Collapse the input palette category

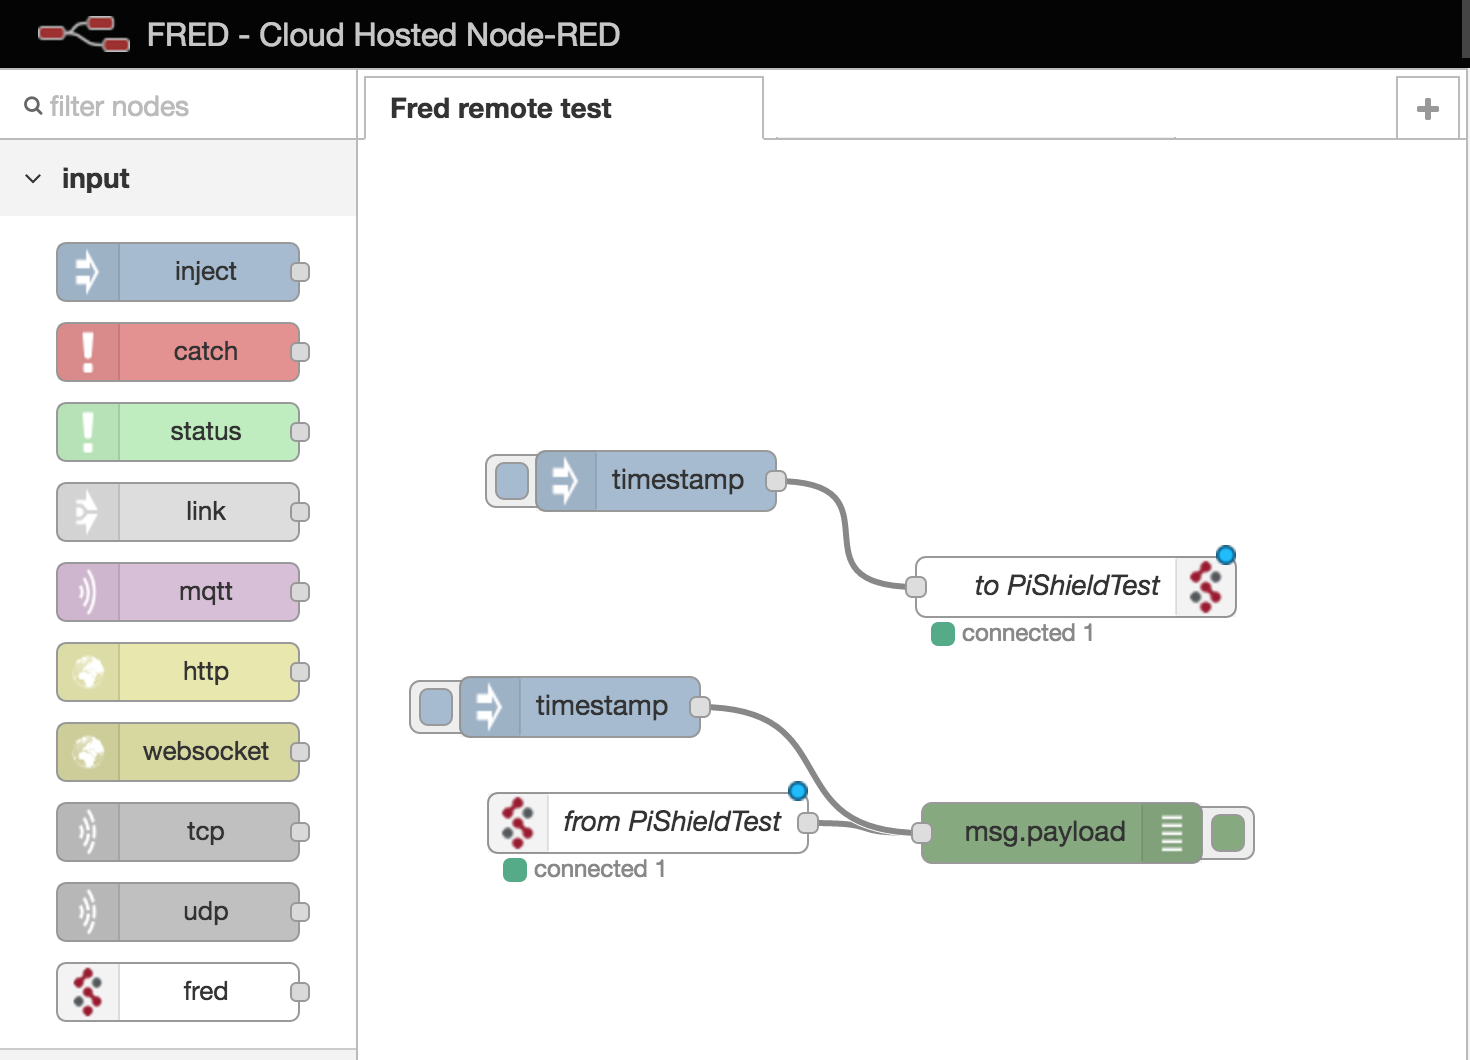coord(34,178)
